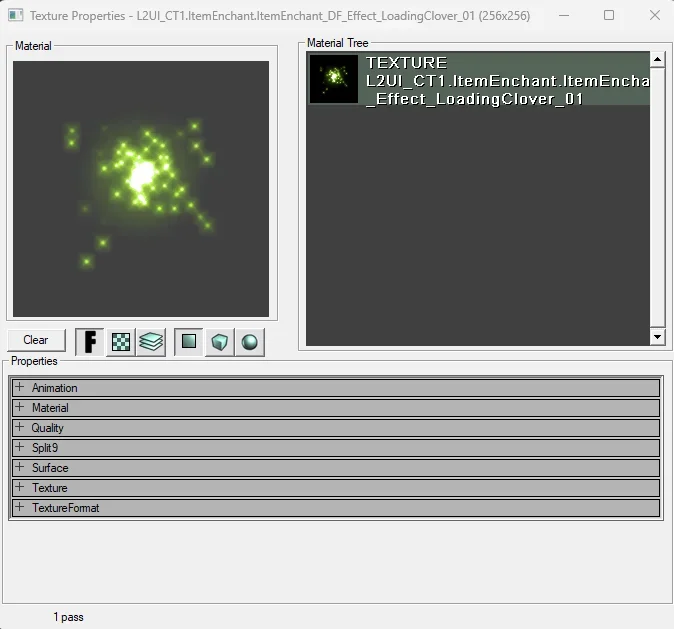Image resolution: width=674 pixels, height=629 pixels.
Task: Click the green clover material preview image
Action: click(x=141, y=189)
